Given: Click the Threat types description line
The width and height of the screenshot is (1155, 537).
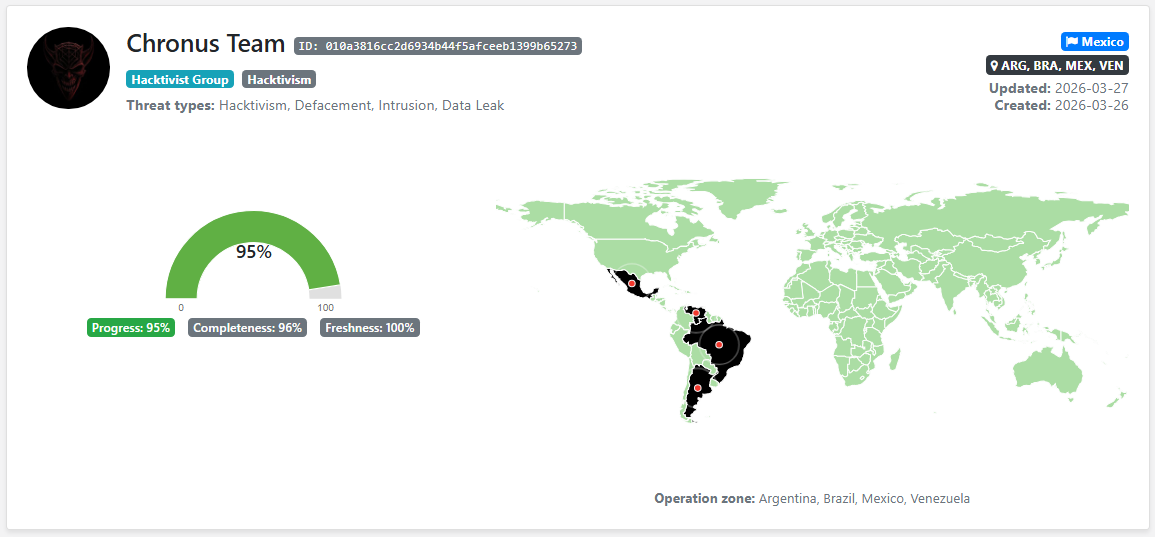Looking at the screenshot, I should [x=315, y=105].
